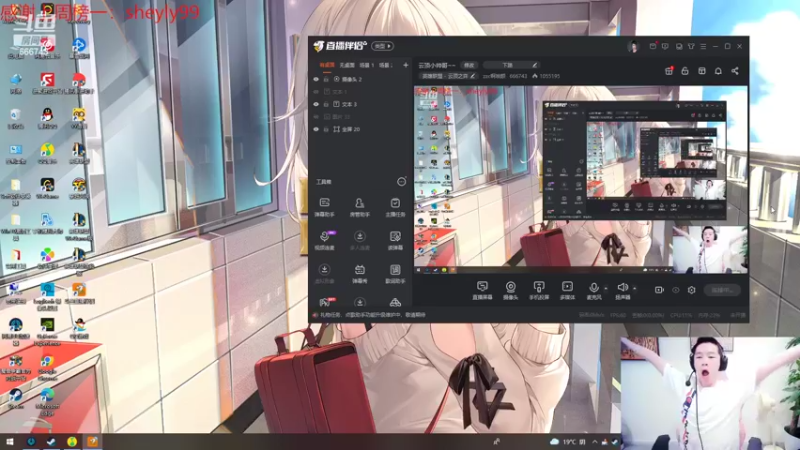The image size is (800, 450).
Task: Expand microphone options arrow
Action: (x=606, y=288)
